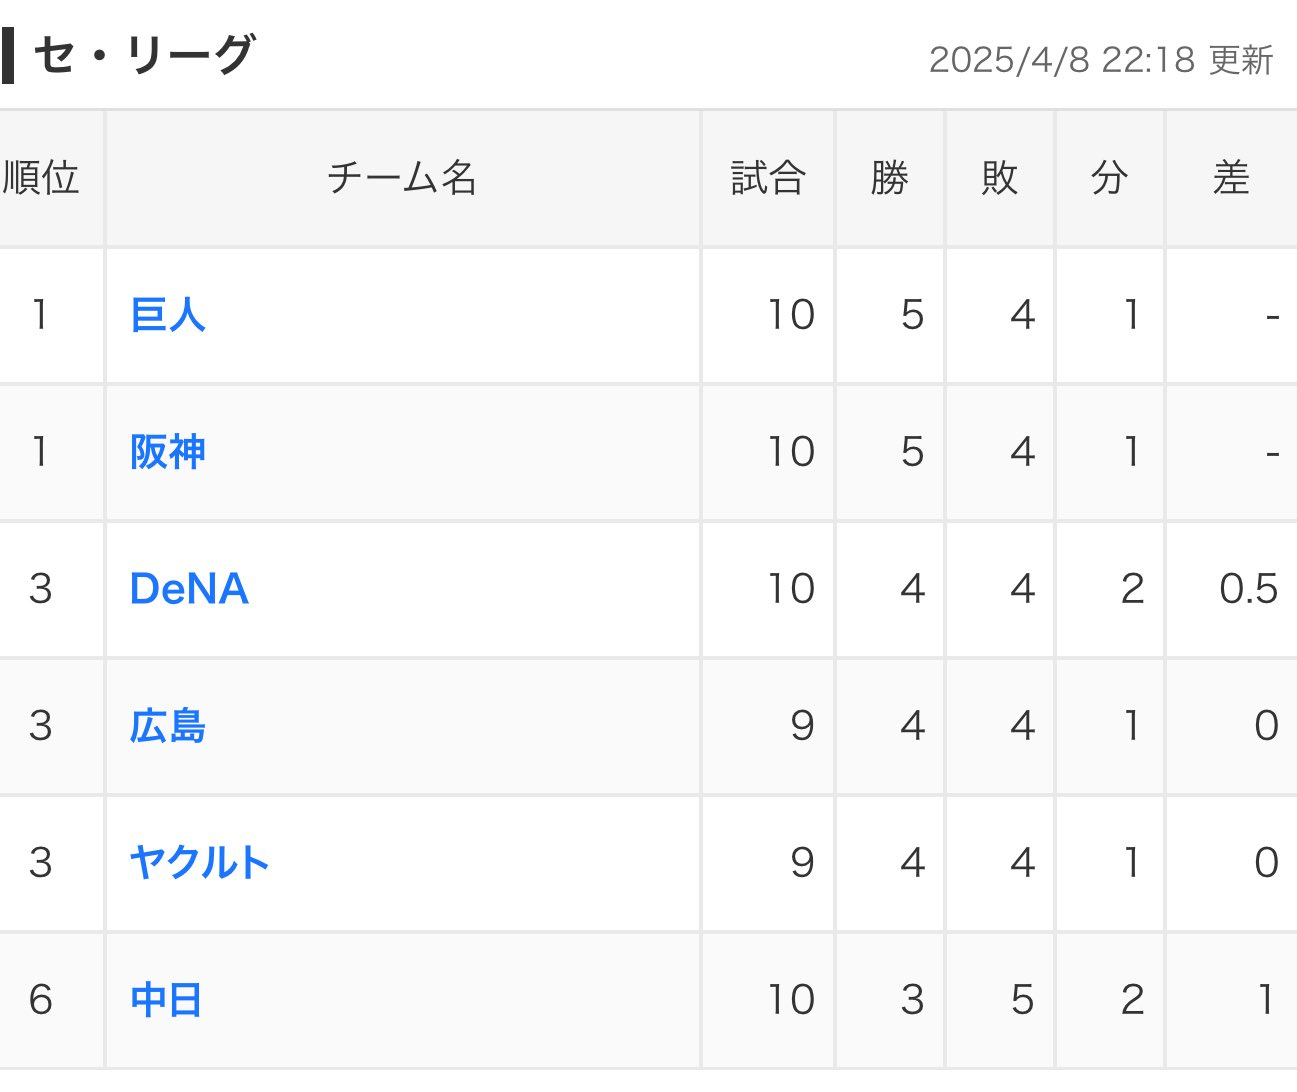Click the 順位 column header
The height and width of the screenshot is (1092, 1297).
pos(41,178)
